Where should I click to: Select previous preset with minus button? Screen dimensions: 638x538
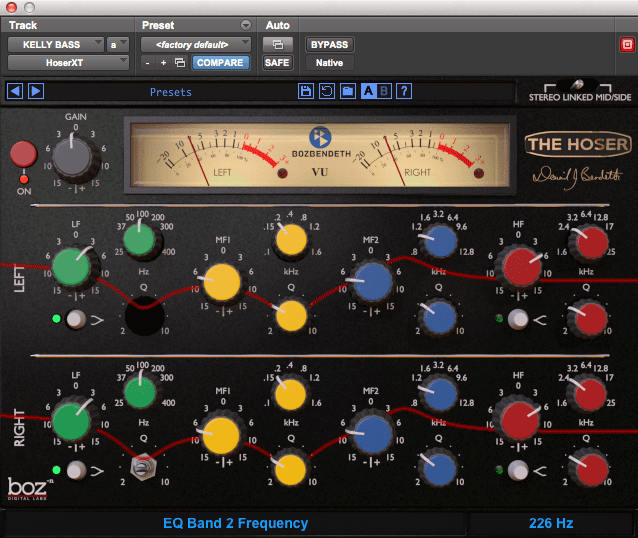tap(147, 63)
